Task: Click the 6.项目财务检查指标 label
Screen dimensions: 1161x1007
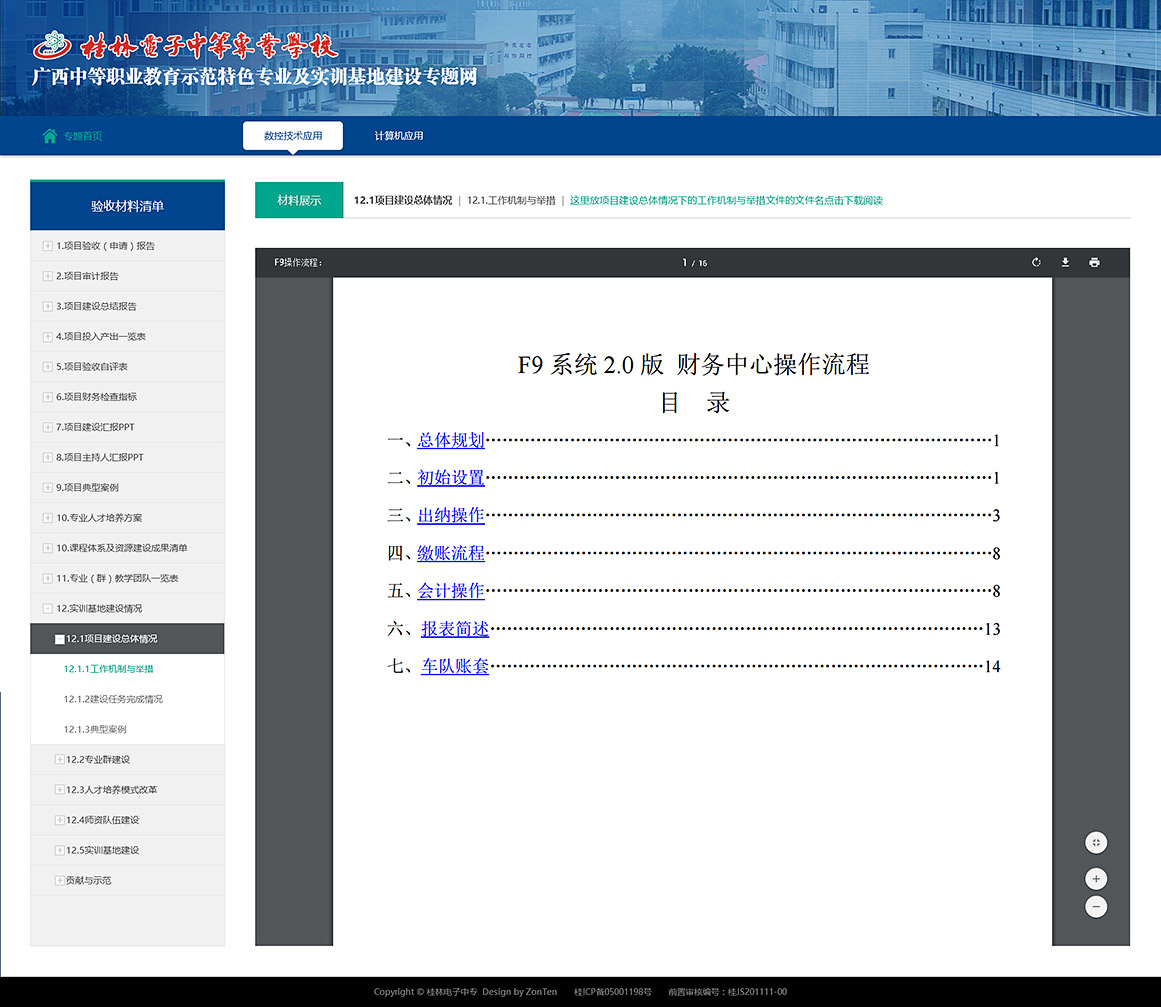Action: coord(96,398)
